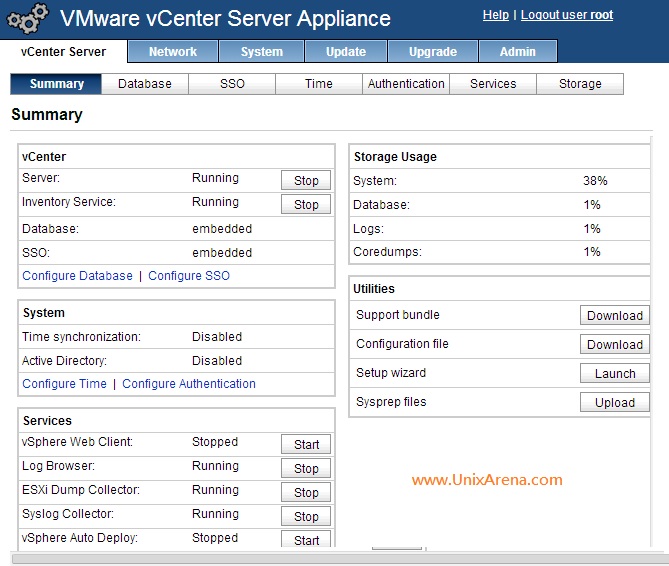
Task: Download the Configuration file
Action: (614, 344)
